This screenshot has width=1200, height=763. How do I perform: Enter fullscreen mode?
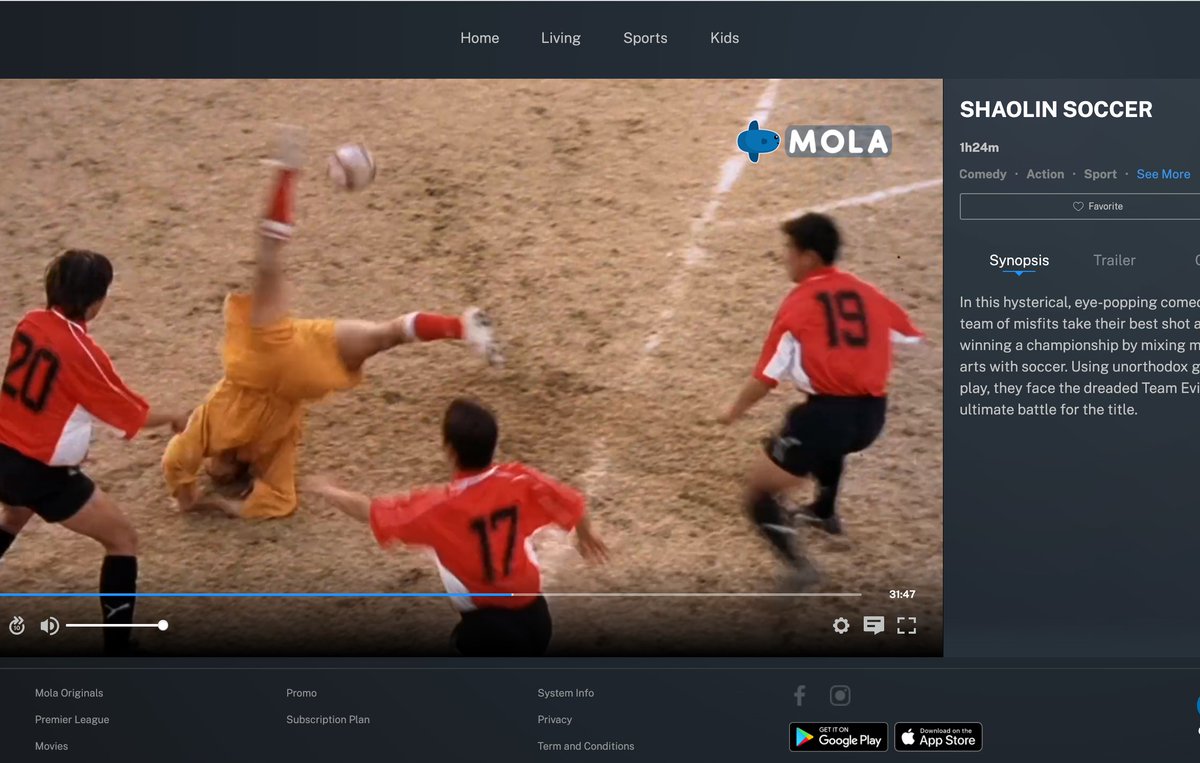coord(907,626)
